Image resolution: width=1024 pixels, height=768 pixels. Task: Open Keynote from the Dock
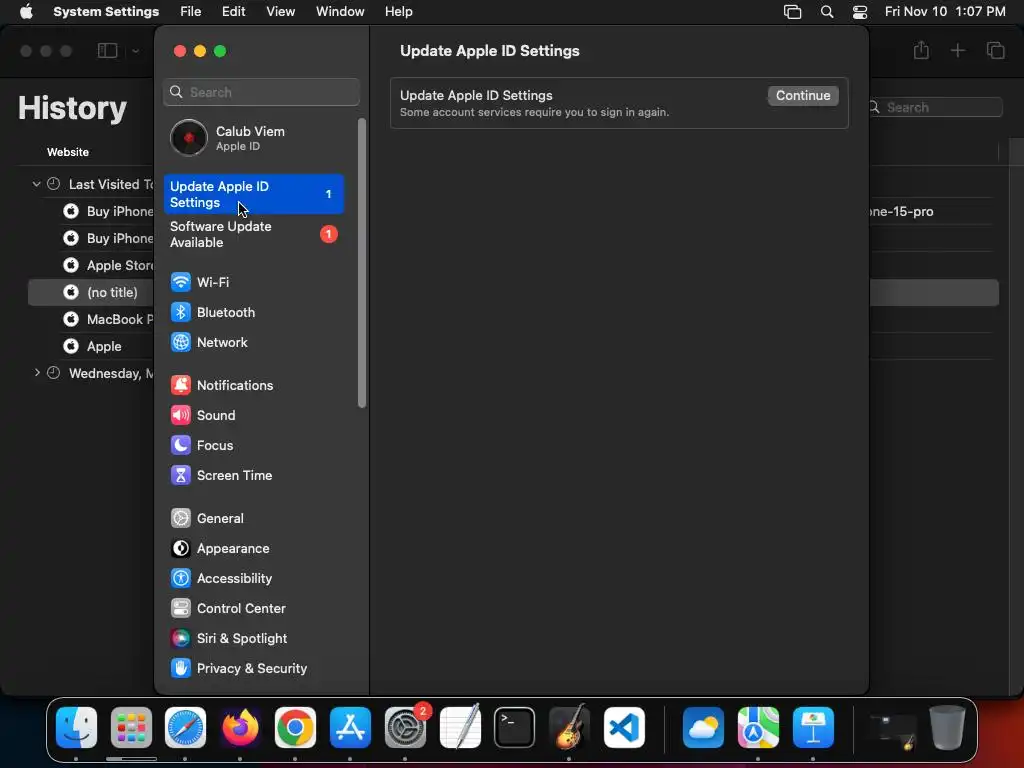[813, 728]
